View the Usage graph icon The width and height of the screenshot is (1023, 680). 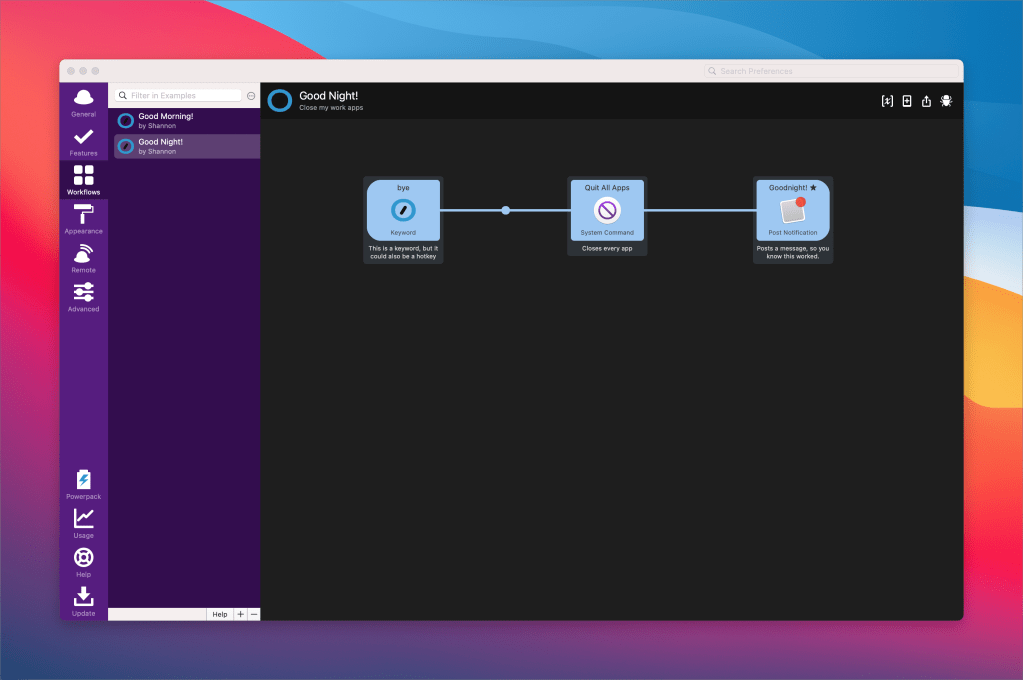click(83, 522)
